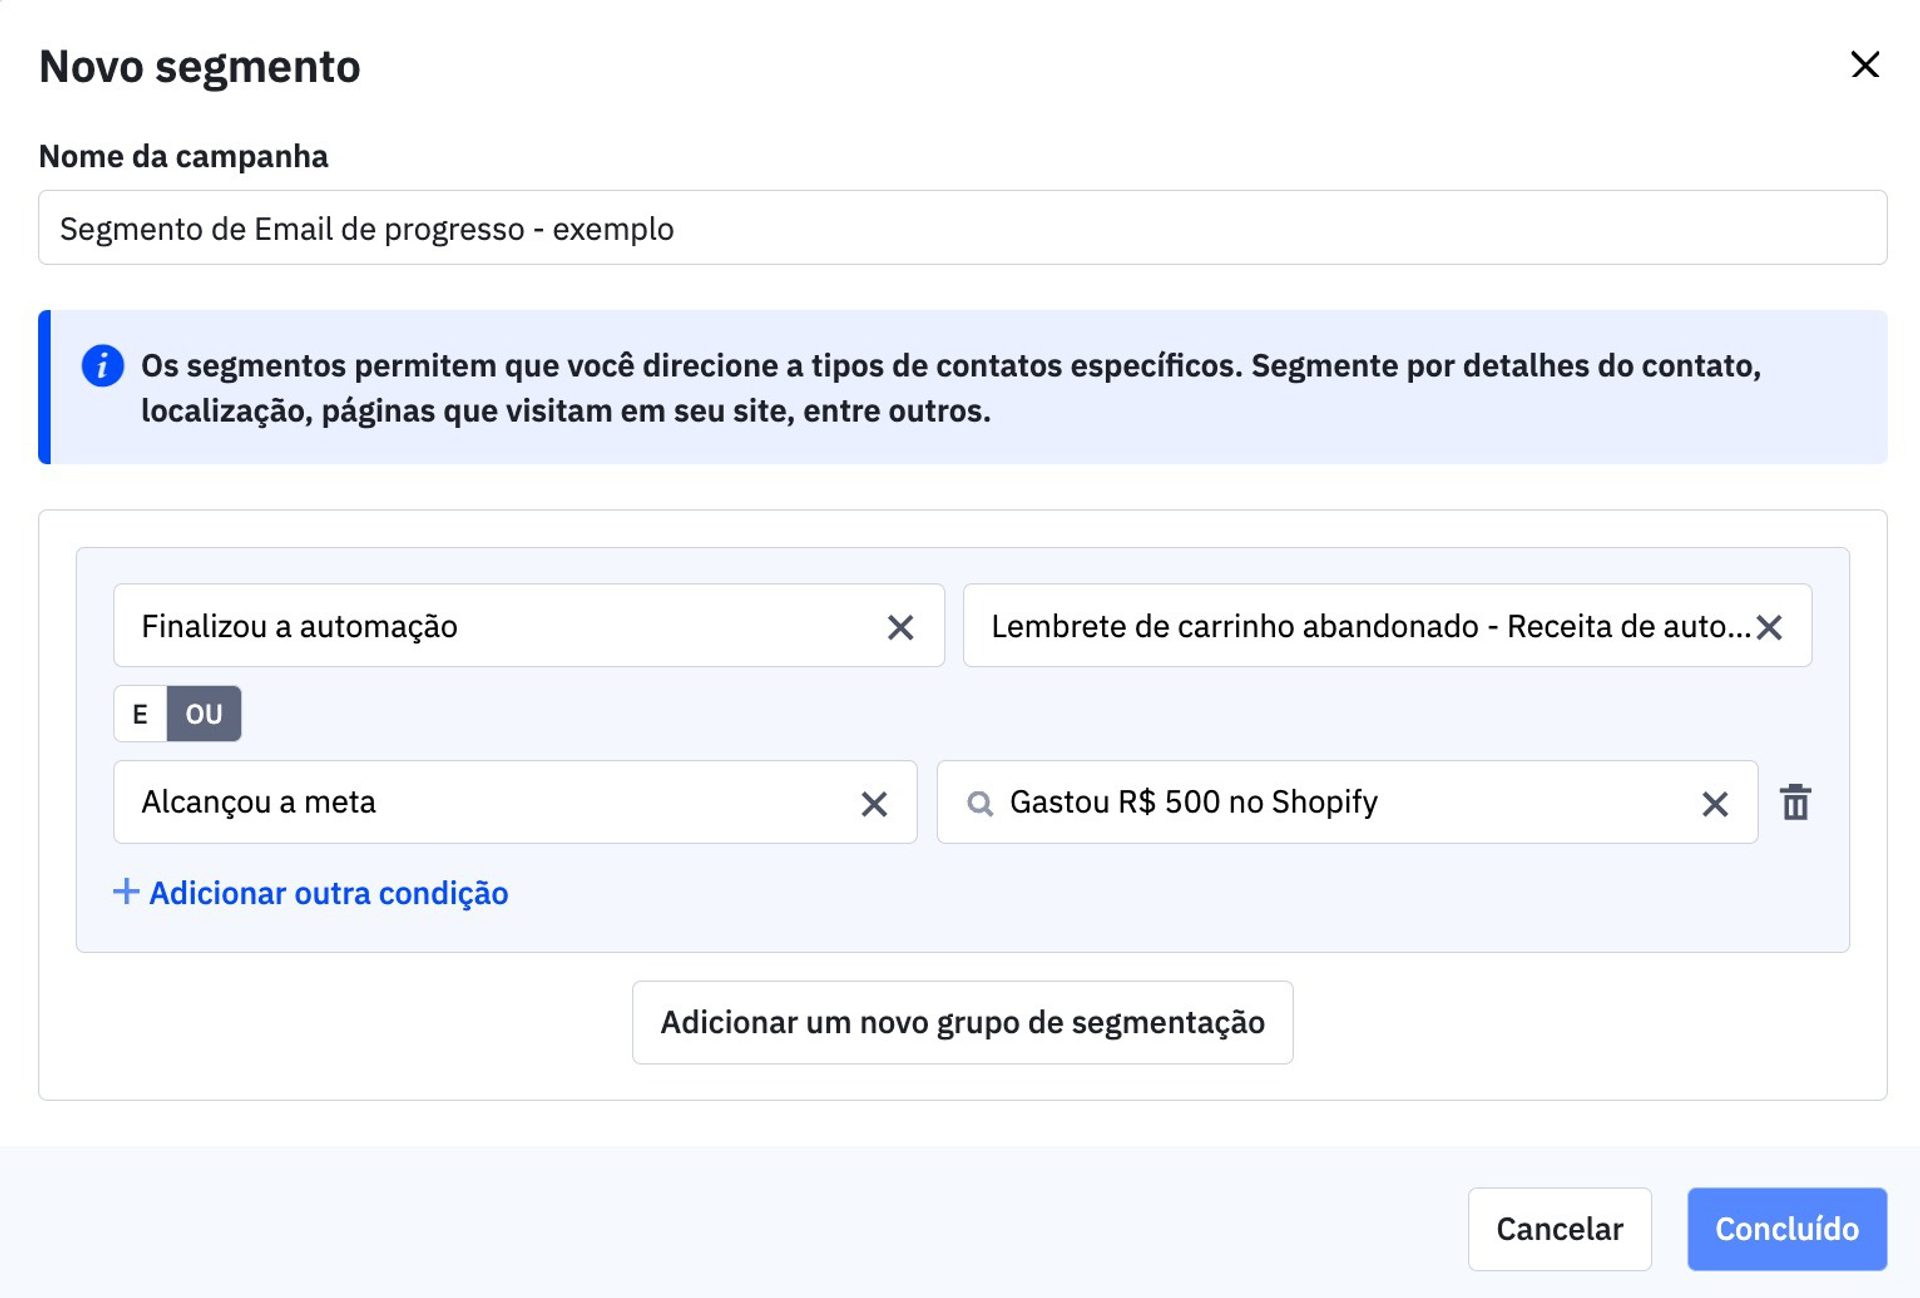Click 'Adicionar outra condição' link
1920x1298 pixels.
[x=328, y=893]
